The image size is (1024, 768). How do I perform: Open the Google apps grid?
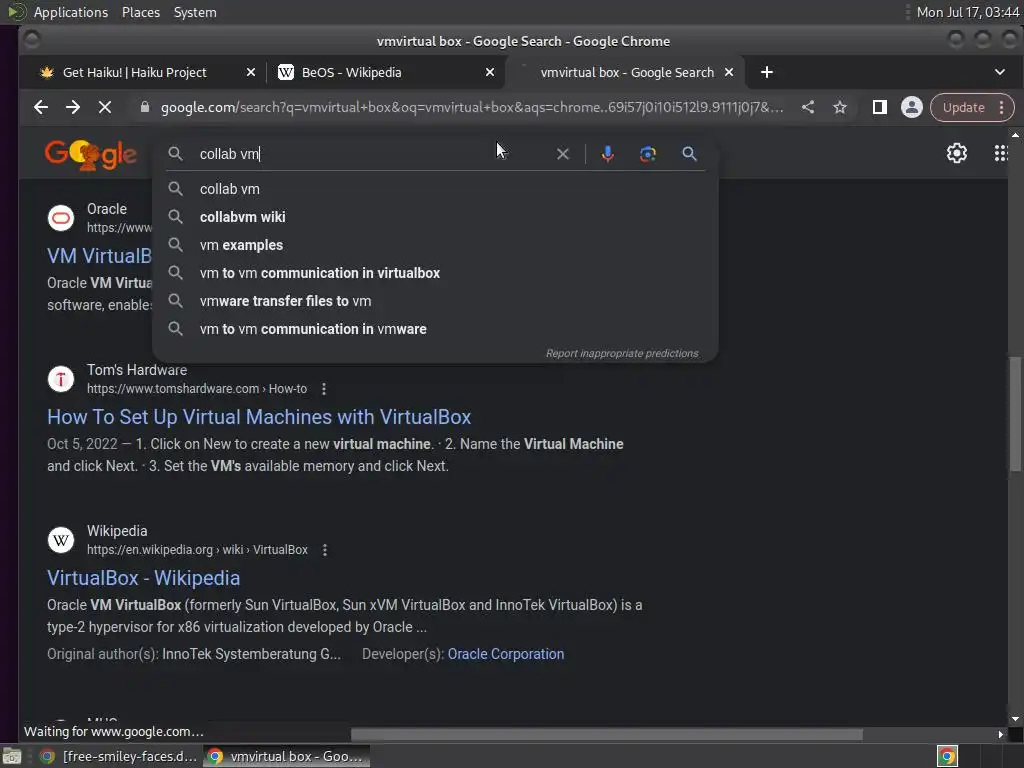[1000, 153]
